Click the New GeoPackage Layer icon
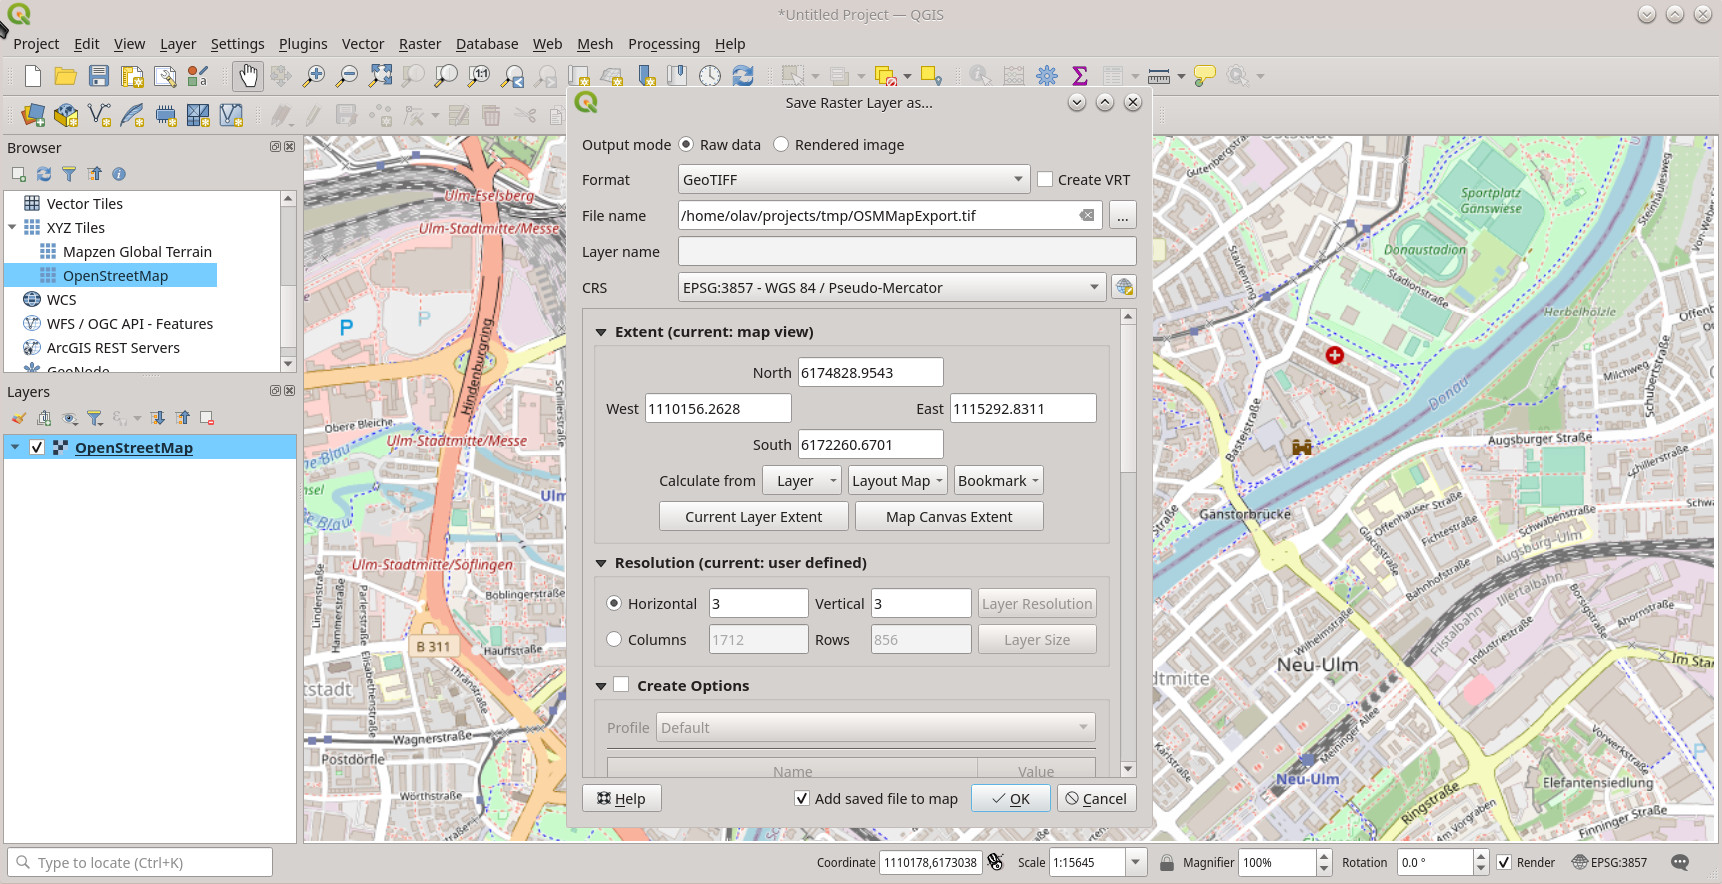The image size is (1722, 884). pos(66,115)
